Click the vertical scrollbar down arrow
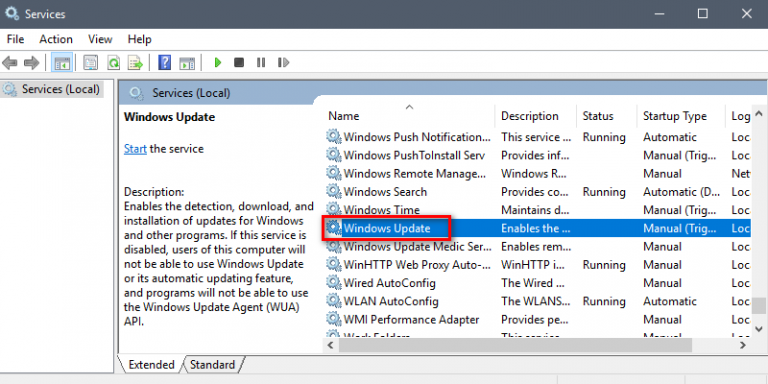Screen dimensions: 768x384 tap(759, 329)
